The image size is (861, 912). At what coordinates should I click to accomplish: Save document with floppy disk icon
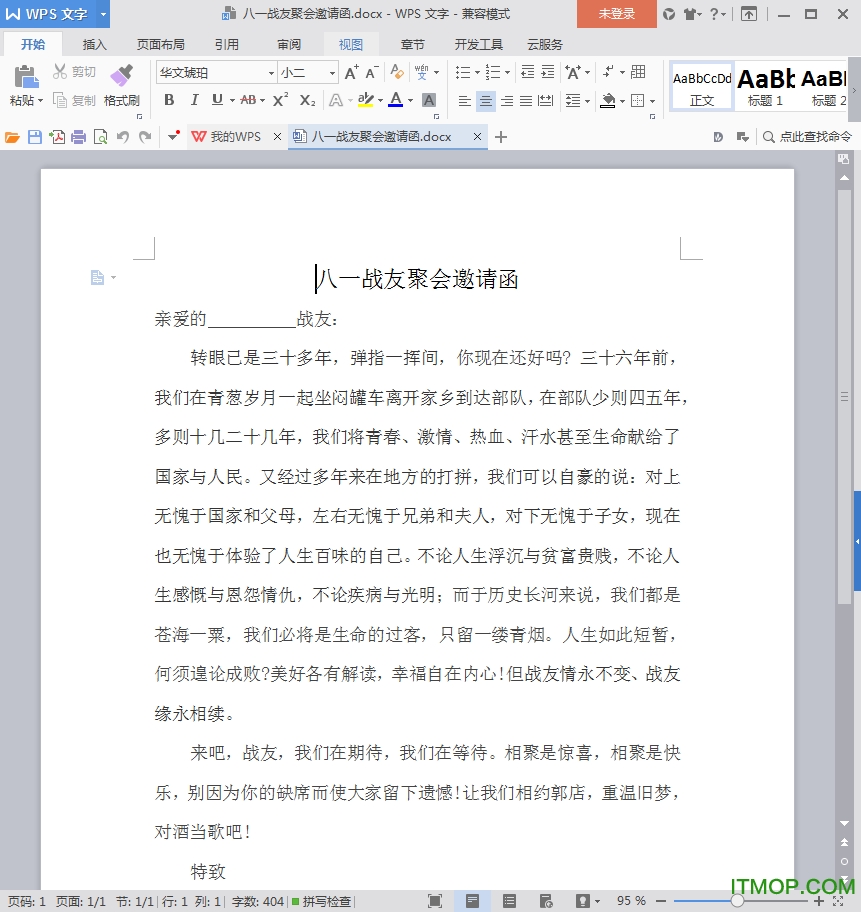coord(35,137)
